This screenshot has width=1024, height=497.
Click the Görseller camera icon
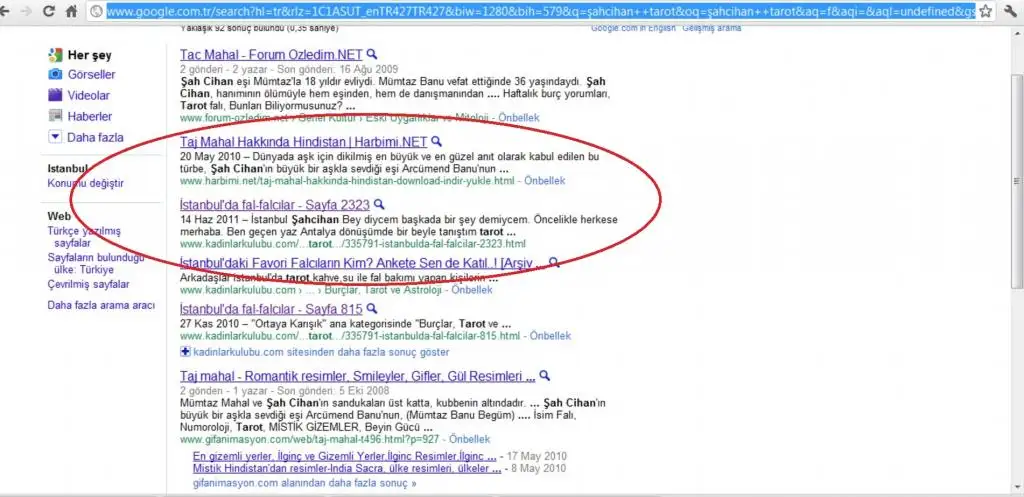[55, 74]
